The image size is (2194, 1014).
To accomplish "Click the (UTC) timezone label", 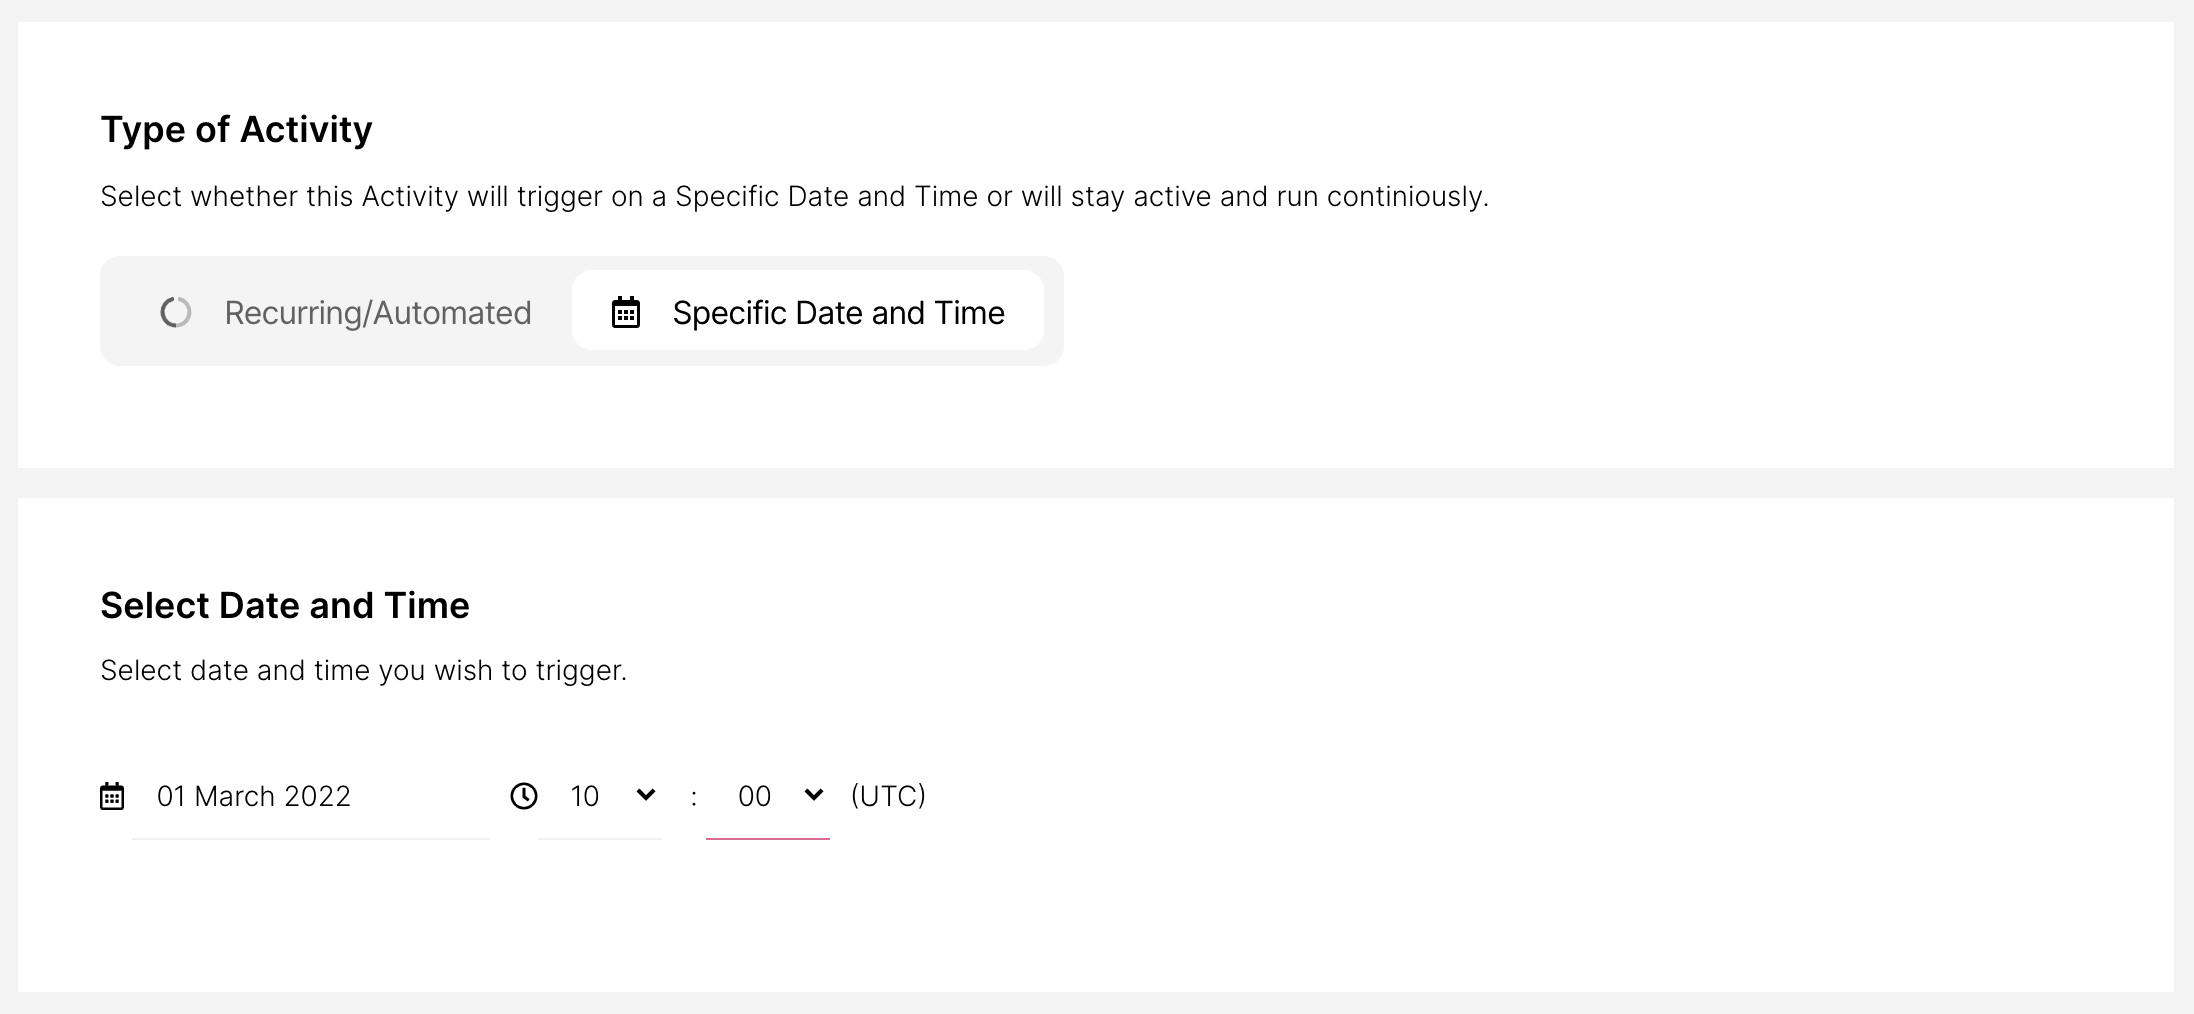I will (888, 797).
